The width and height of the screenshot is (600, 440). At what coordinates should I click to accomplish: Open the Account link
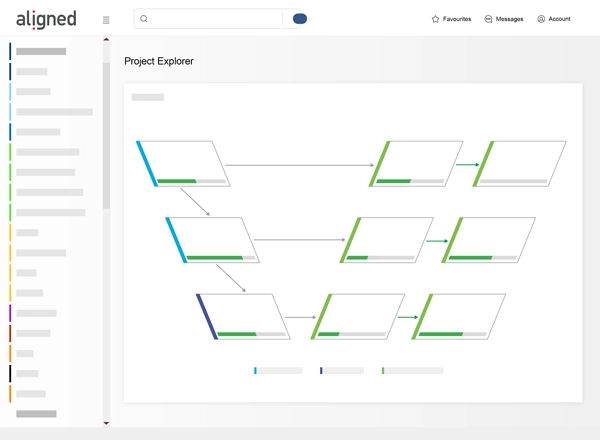pos(560,19)
